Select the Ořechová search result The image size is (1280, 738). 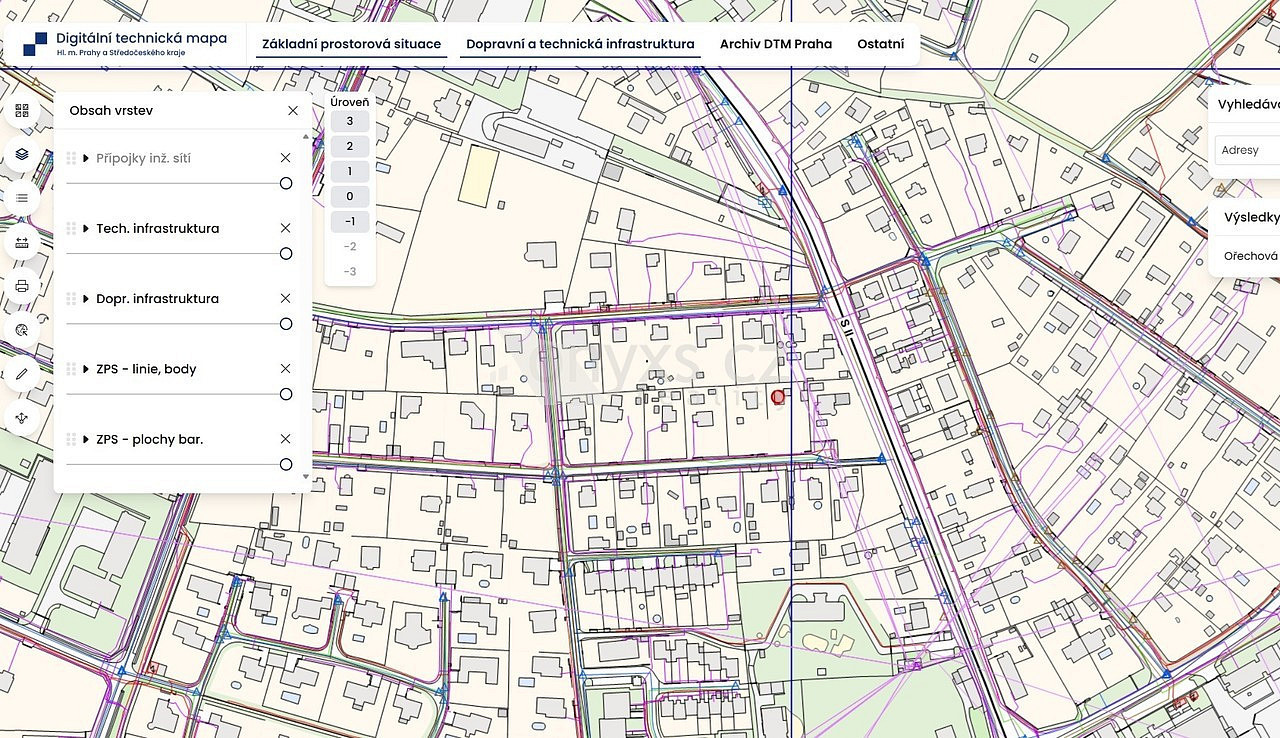pos(1251,256)
